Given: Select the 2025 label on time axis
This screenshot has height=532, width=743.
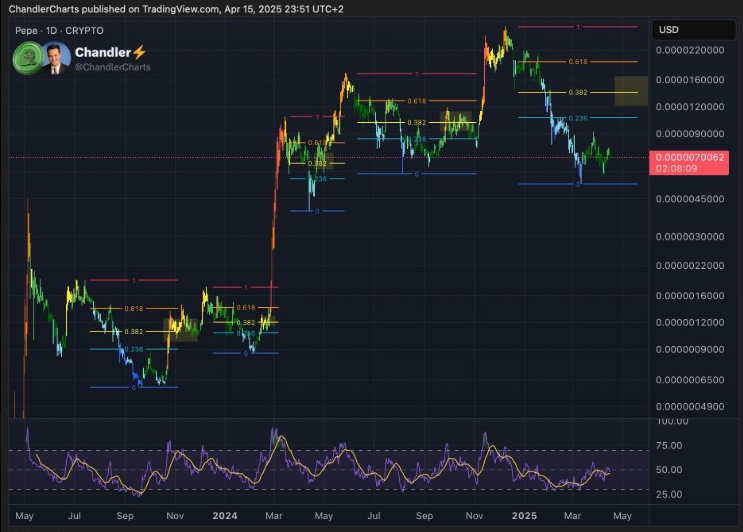Looking at the screenshot, I should 524,516.
